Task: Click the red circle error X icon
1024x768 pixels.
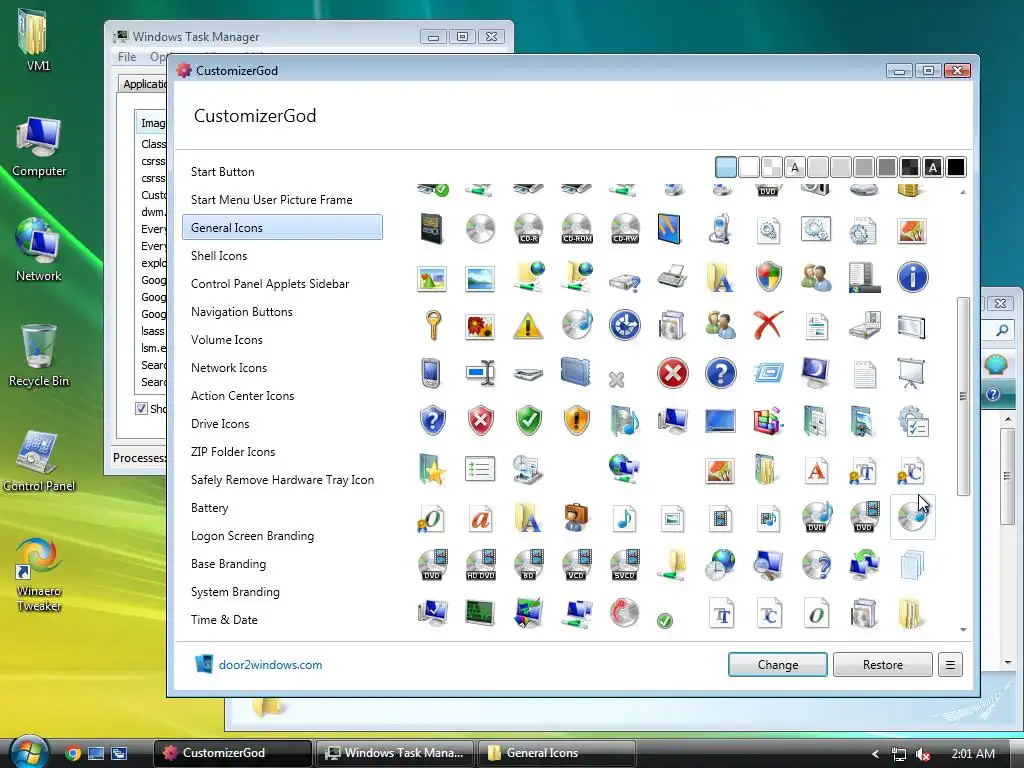Action: [x=673, y=374]
